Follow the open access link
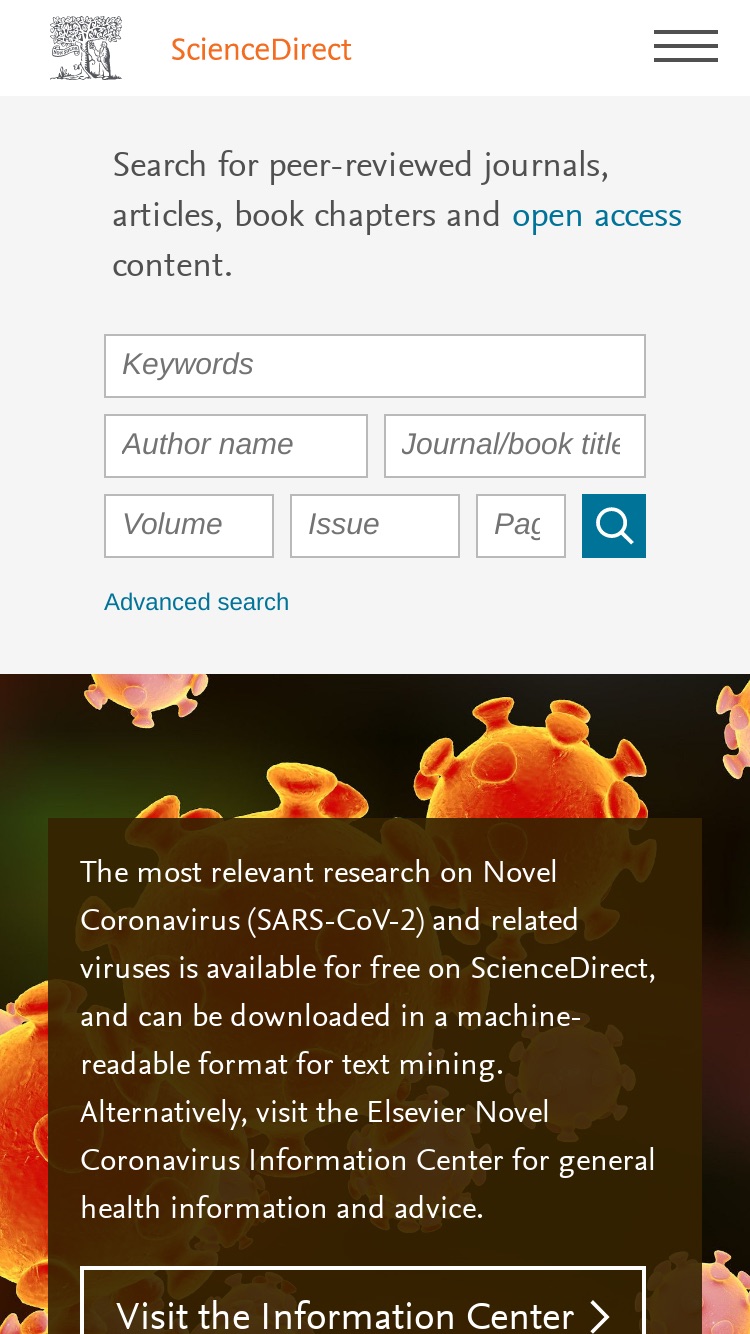The image size is (750, 1334). (597, 216)
